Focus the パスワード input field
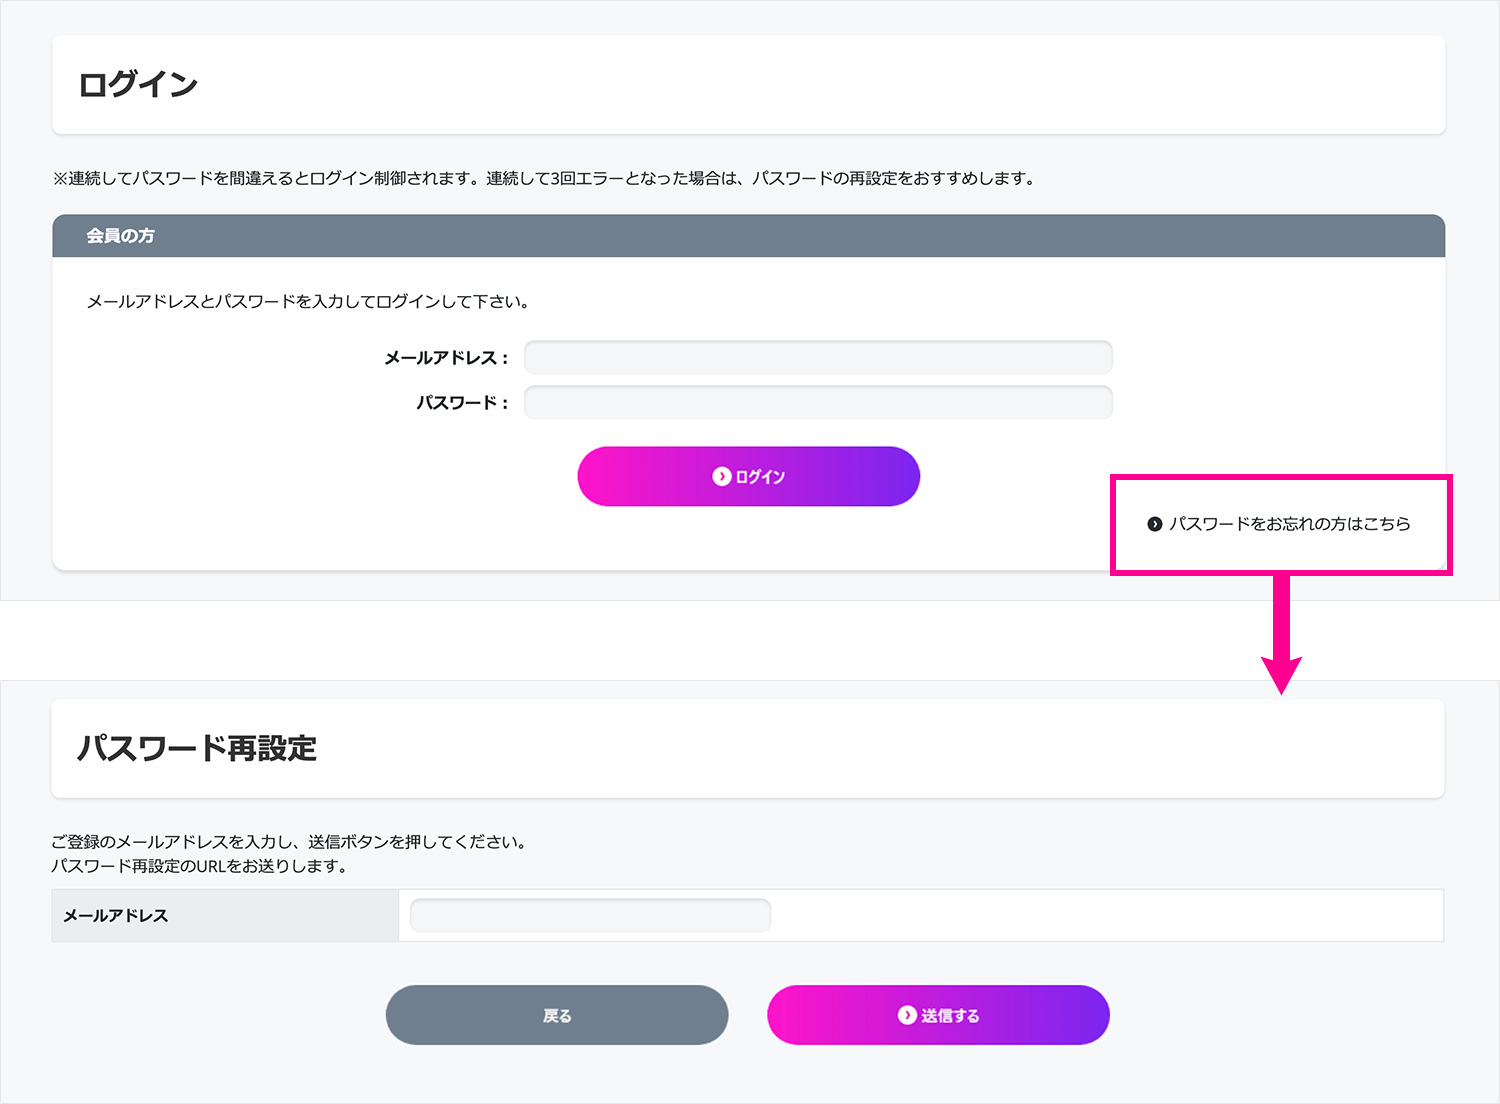 [x=818, y=402]
